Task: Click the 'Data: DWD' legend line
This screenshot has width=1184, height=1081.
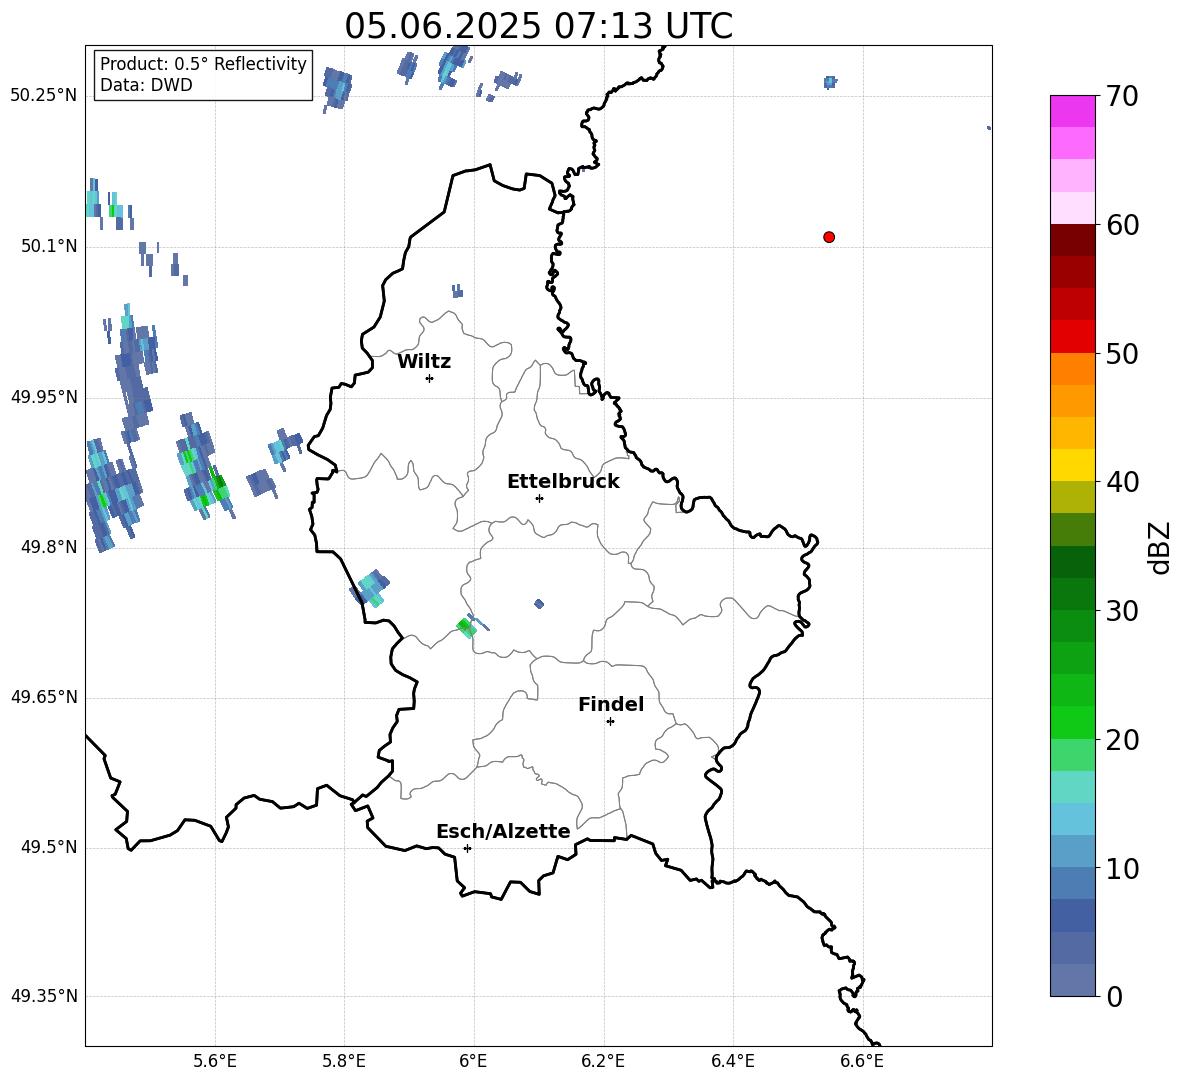Action: pyautogui.click(x=146, y=85)
